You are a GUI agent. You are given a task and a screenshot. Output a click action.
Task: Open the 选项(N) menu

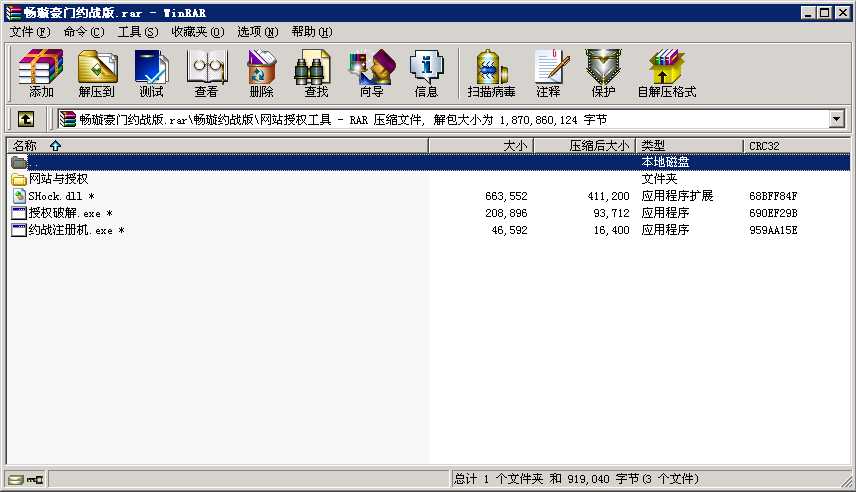click(x=257, y=32)
